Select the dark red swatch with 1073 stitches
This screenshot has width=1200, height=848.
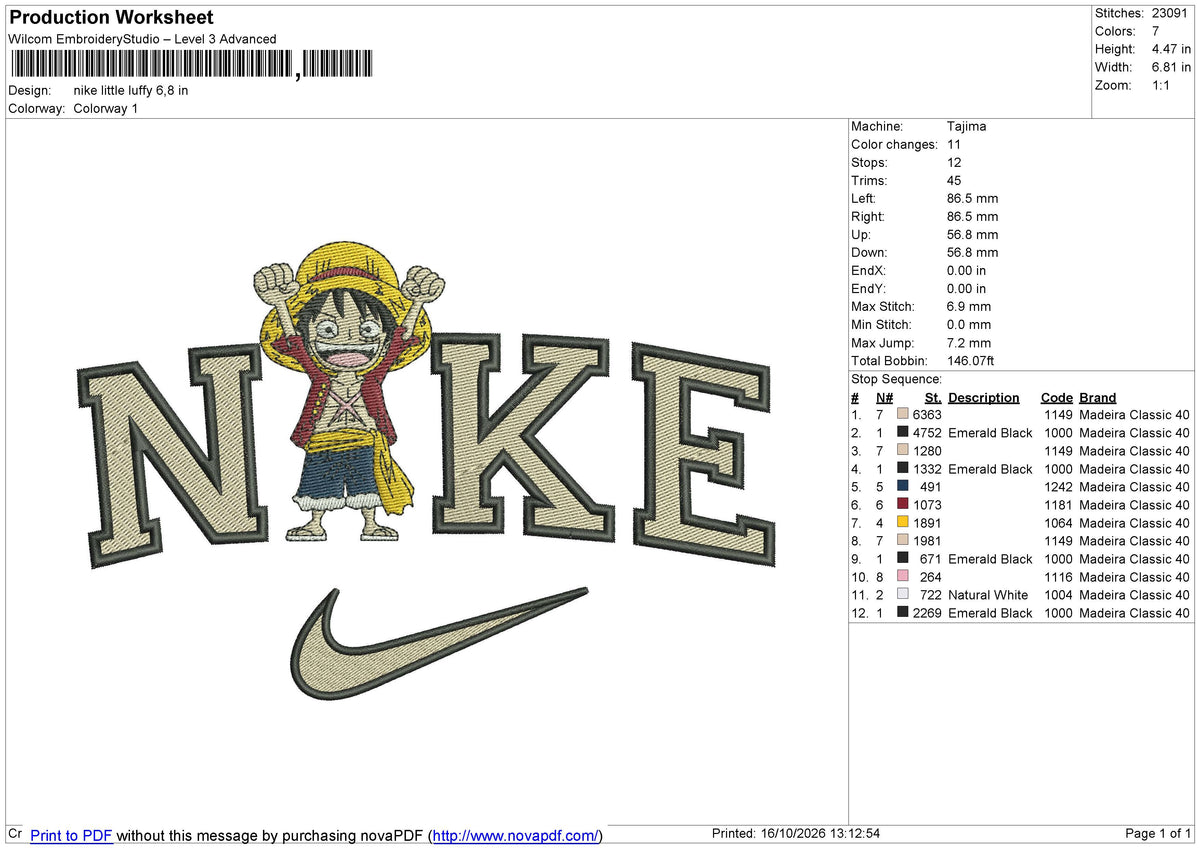coord(903,505)
